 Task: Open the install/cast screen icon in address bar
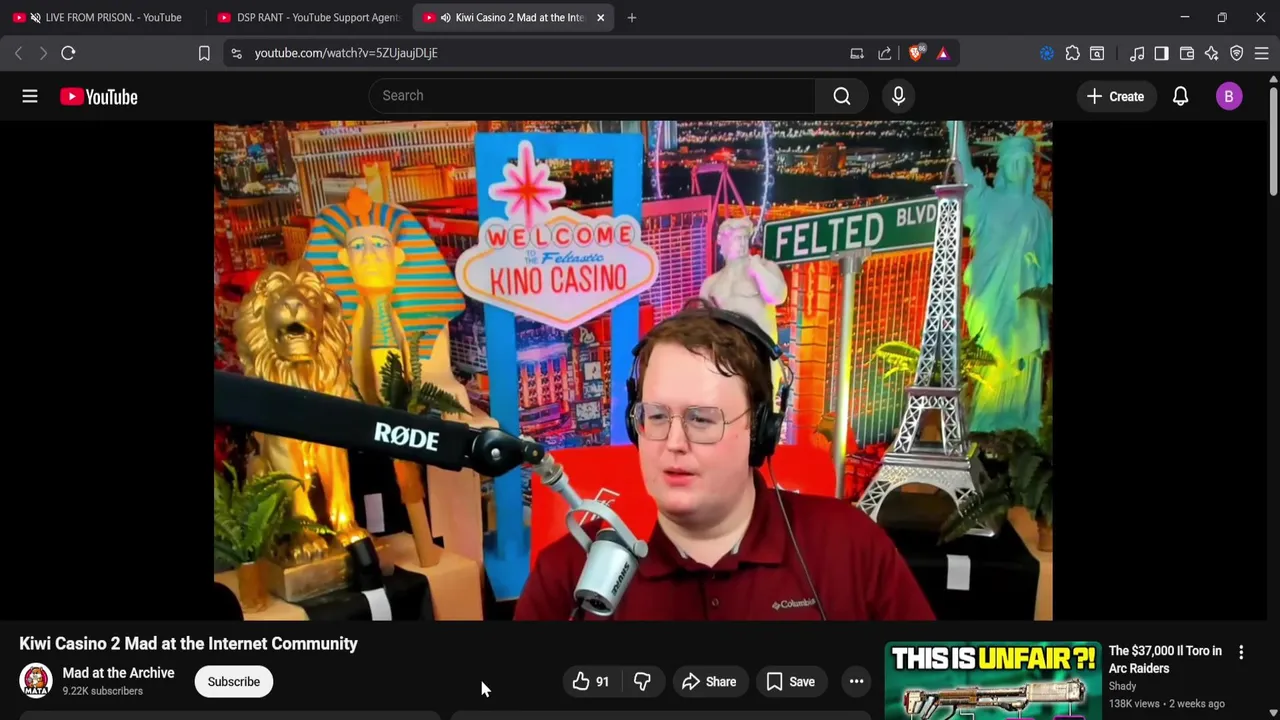pos(857,53)
